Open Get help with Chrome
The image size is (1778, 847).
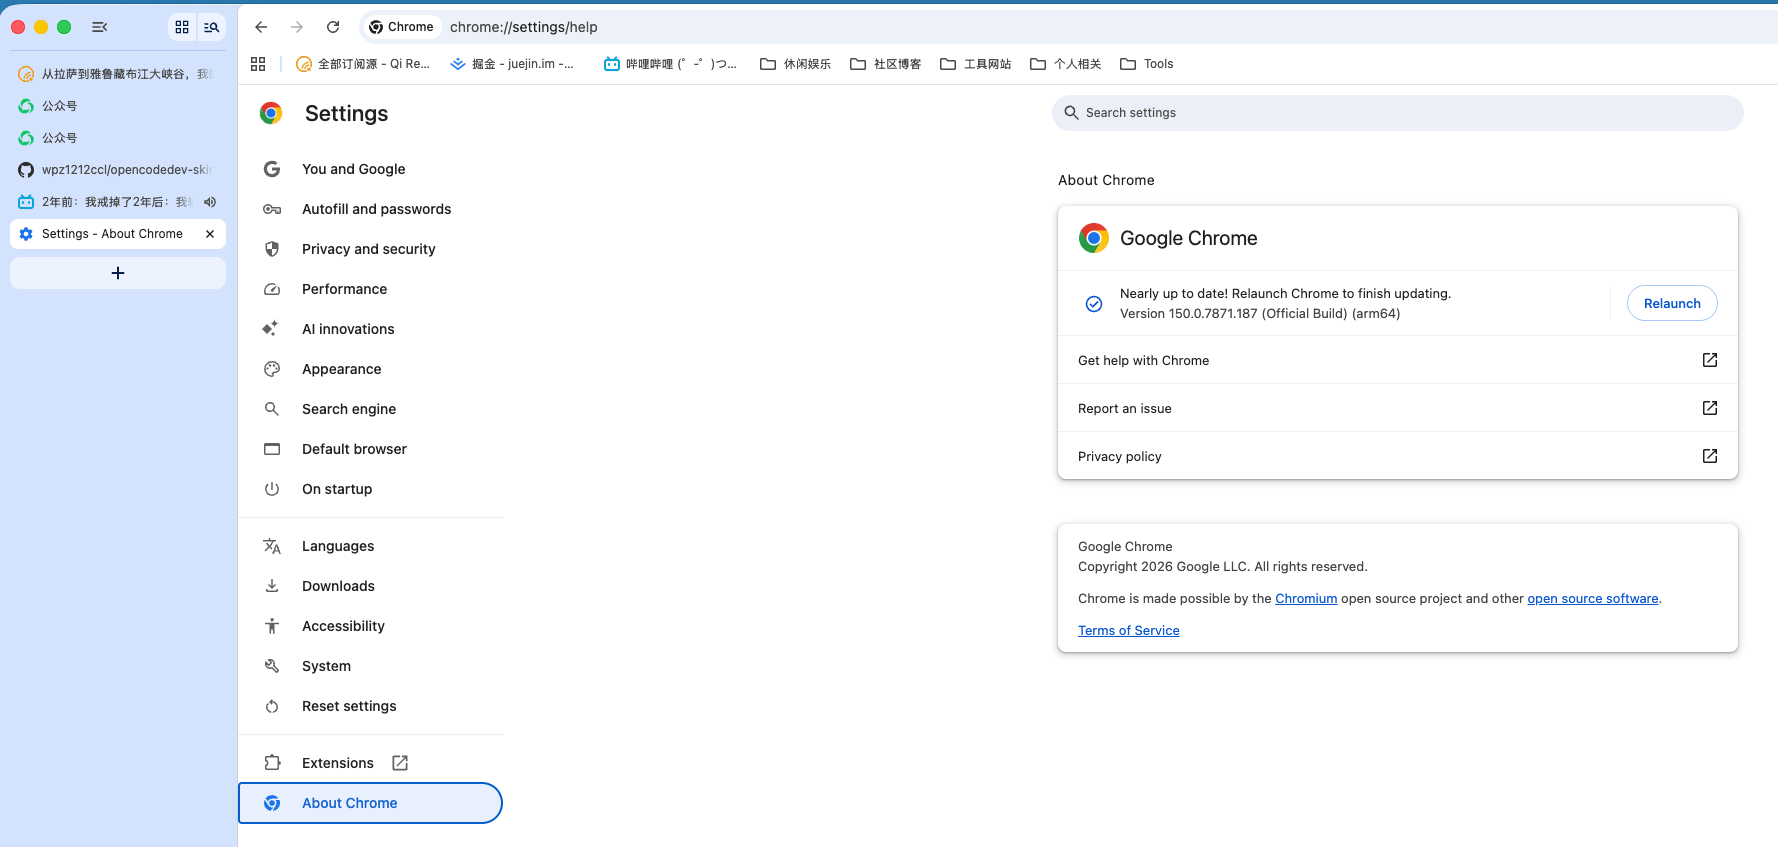[1397, 360]
